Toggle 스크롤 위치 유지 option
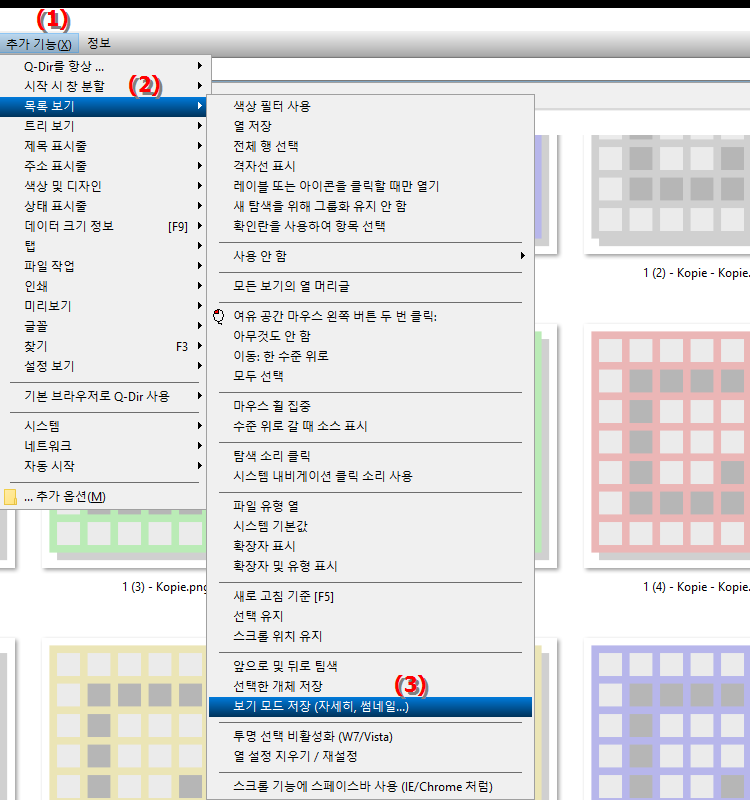Viewport: 750px width, 800px height. pos(370,636)
